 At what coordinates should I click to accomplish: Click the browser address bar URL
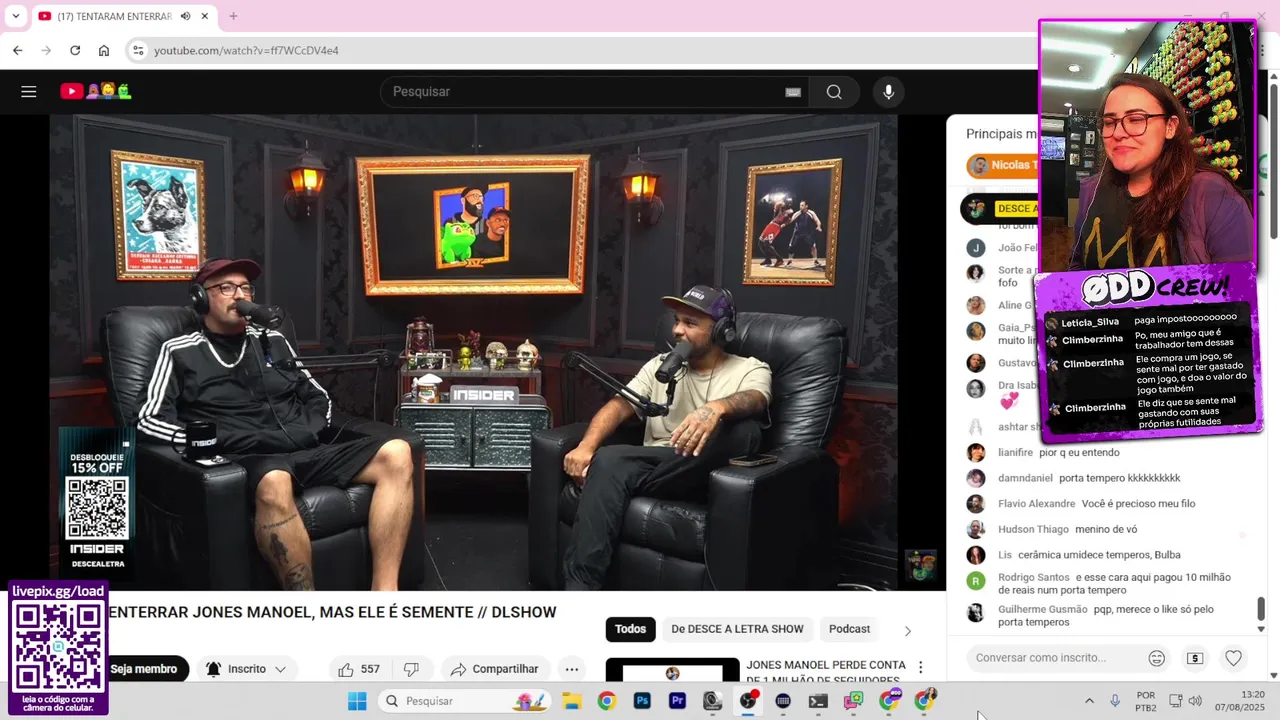(x=246, y=50)
